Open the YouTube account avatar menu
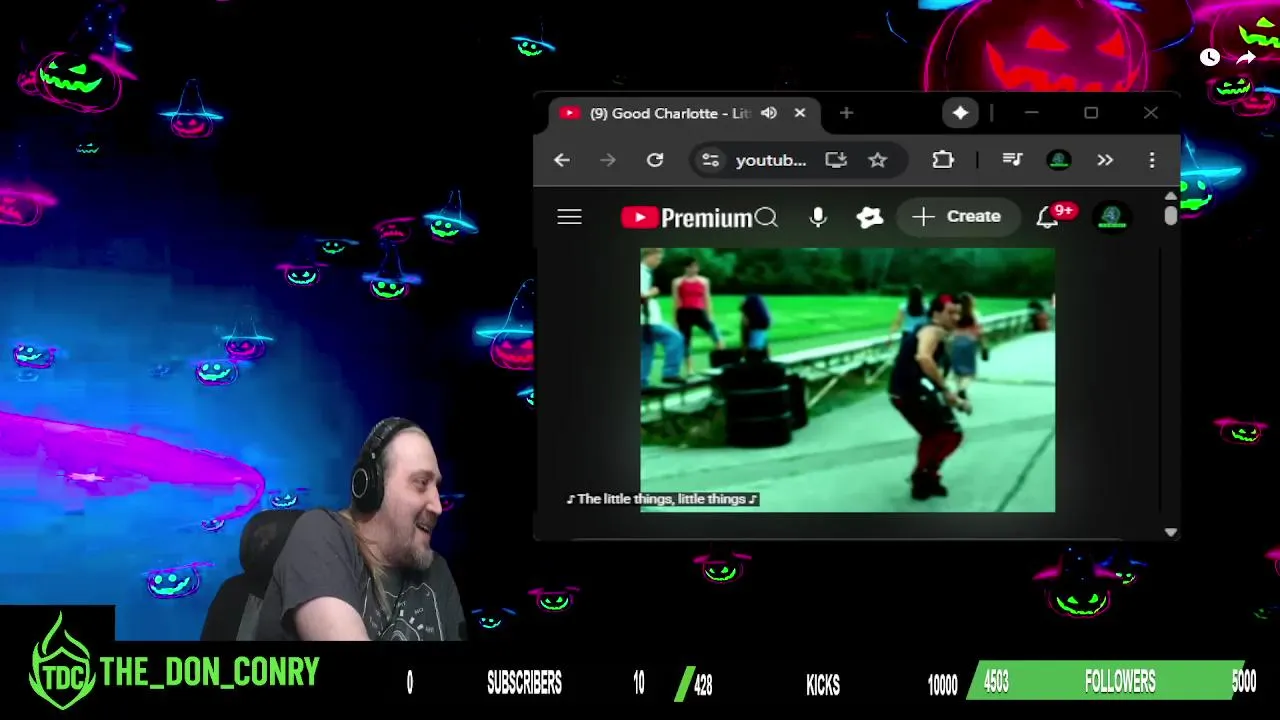Image resolution: width=1280 pixels, height=720 pixels. 1111,216
